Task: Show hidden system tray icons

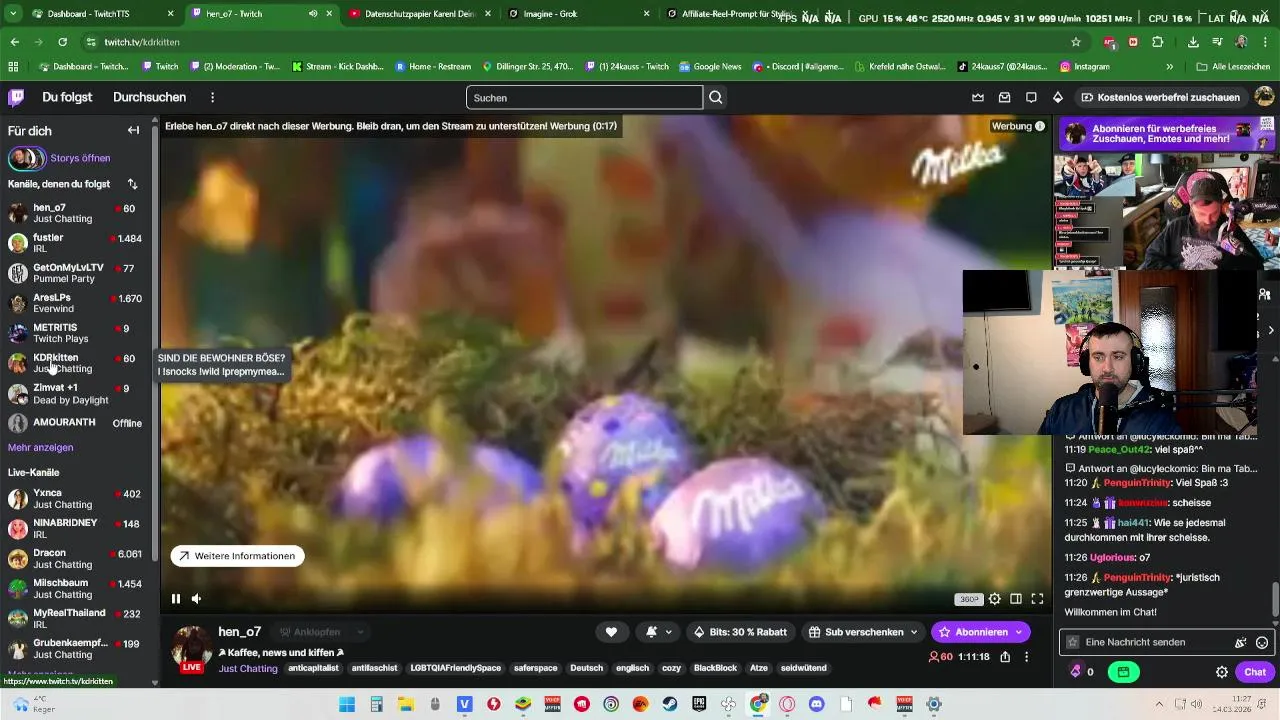Action: coord(1159,704)
